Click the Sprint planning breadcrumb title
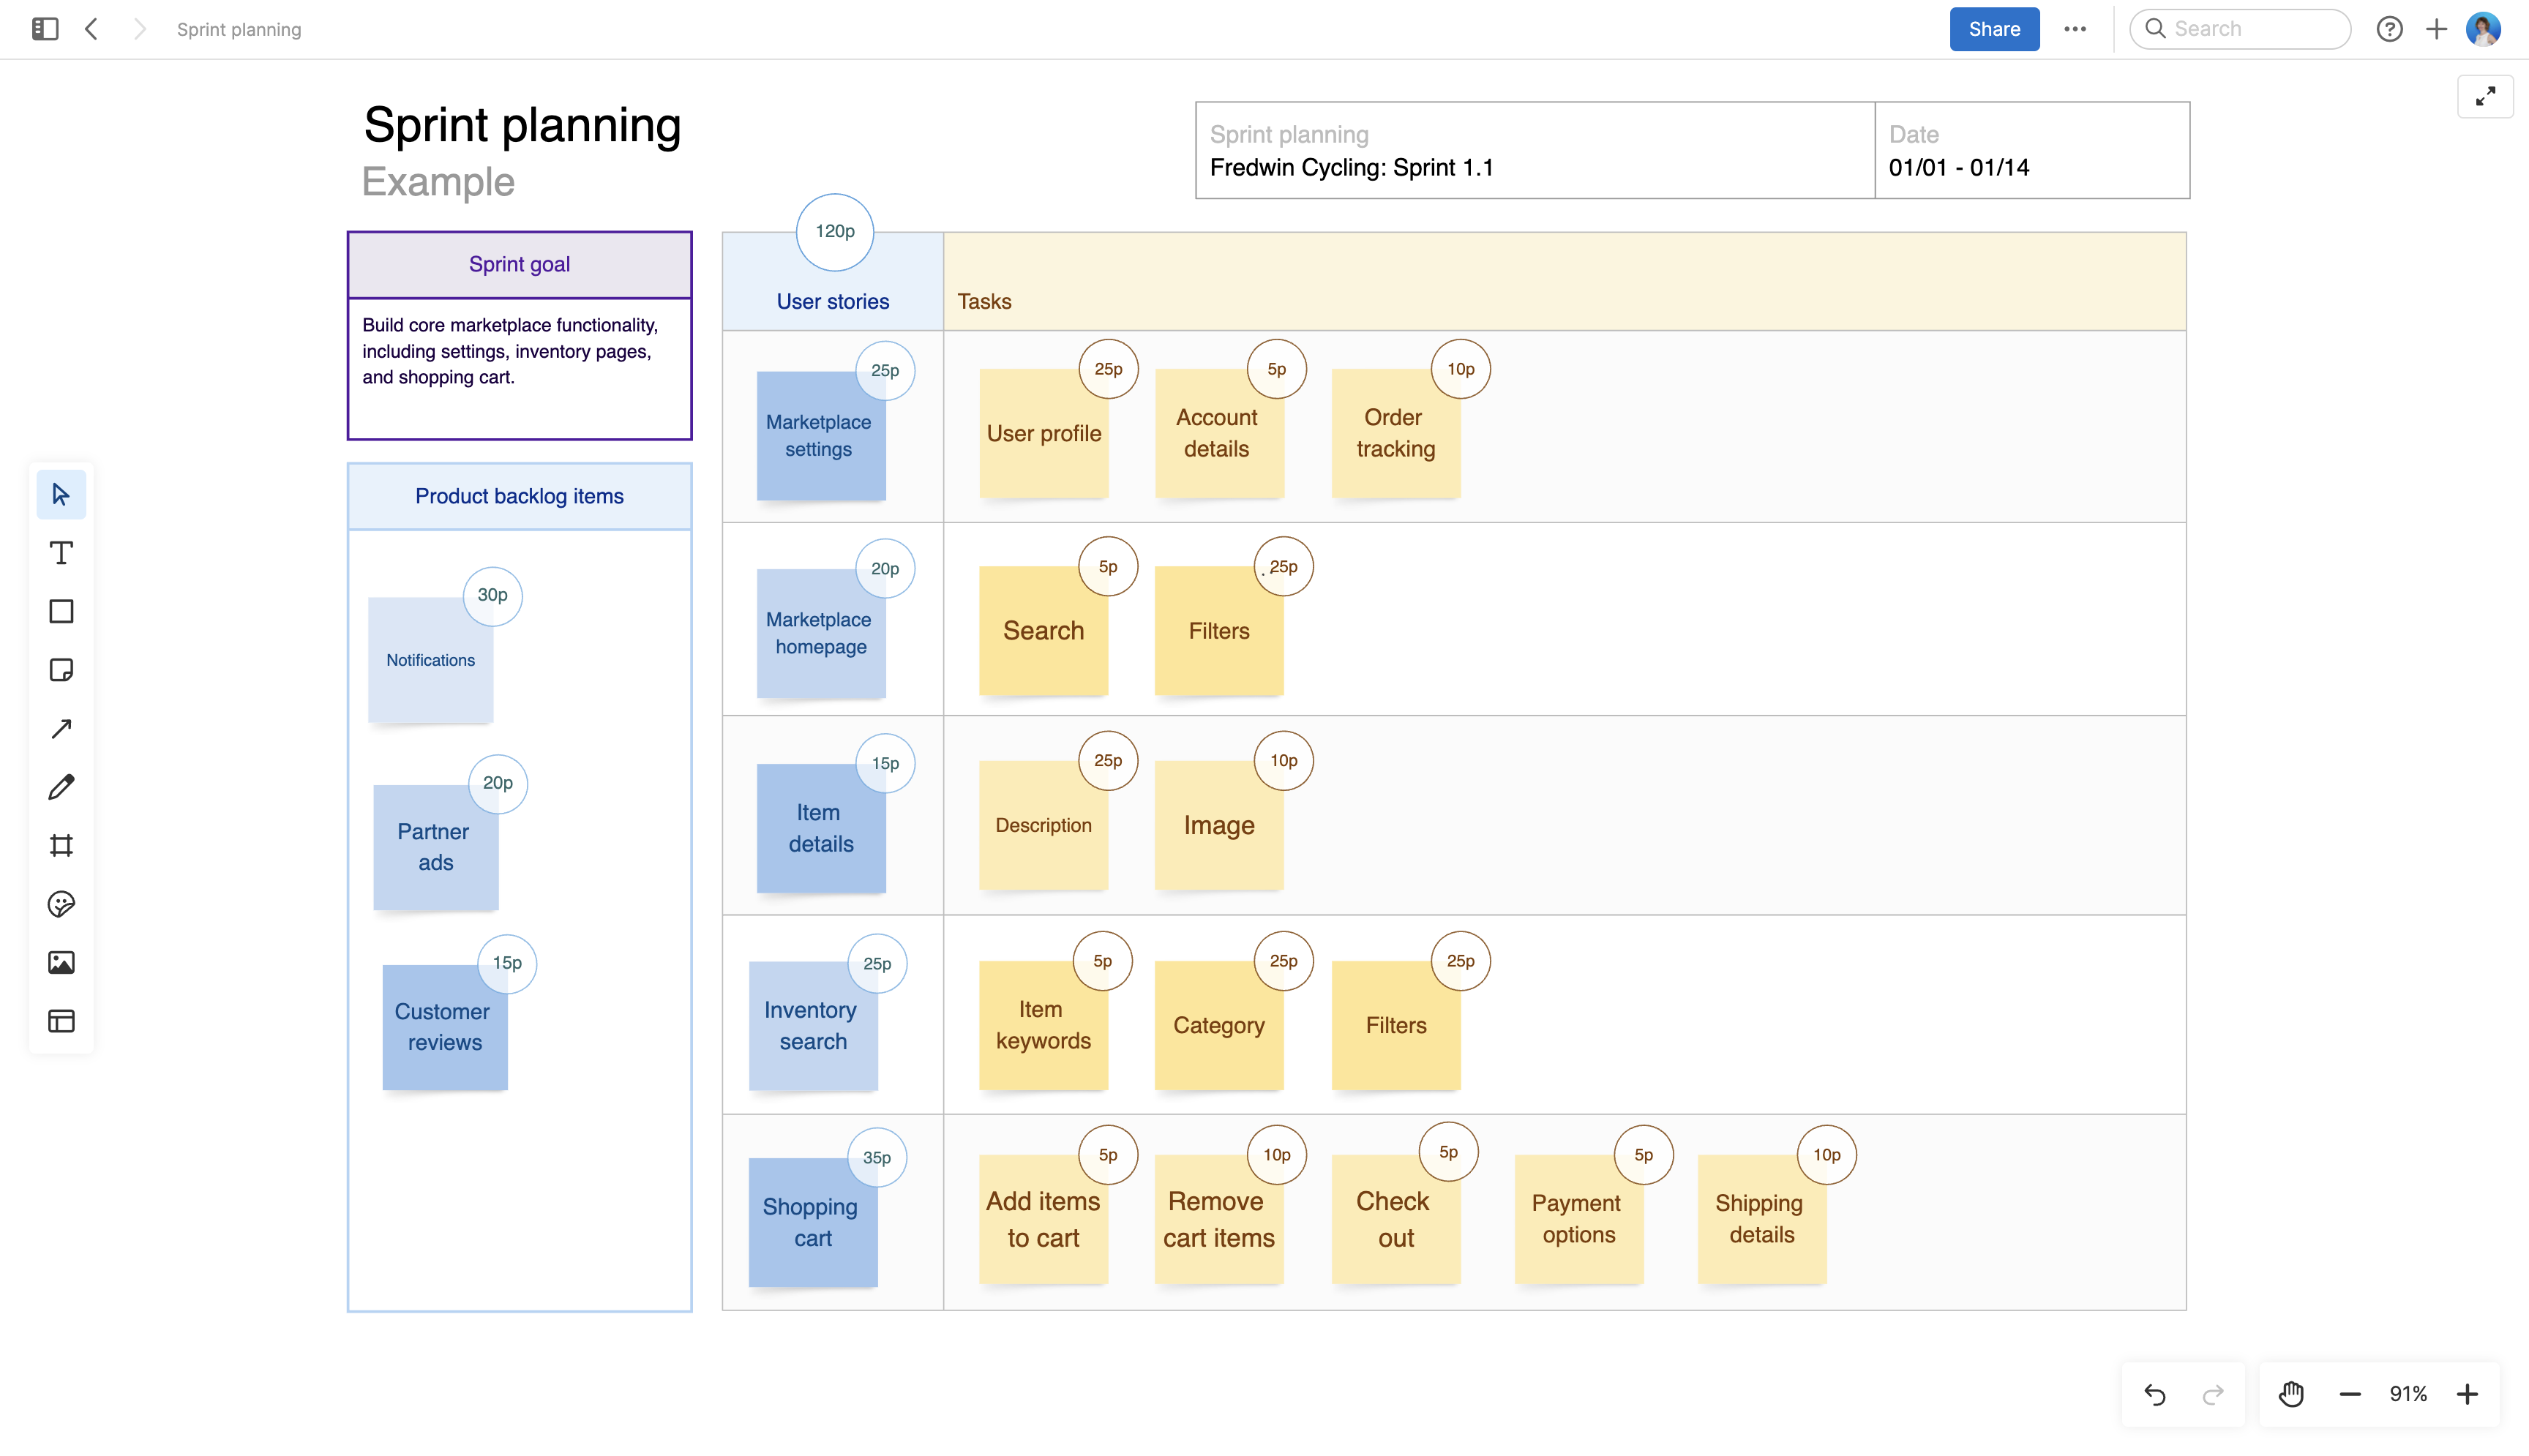This screenshot has height=1456, width=2529. 239,29
